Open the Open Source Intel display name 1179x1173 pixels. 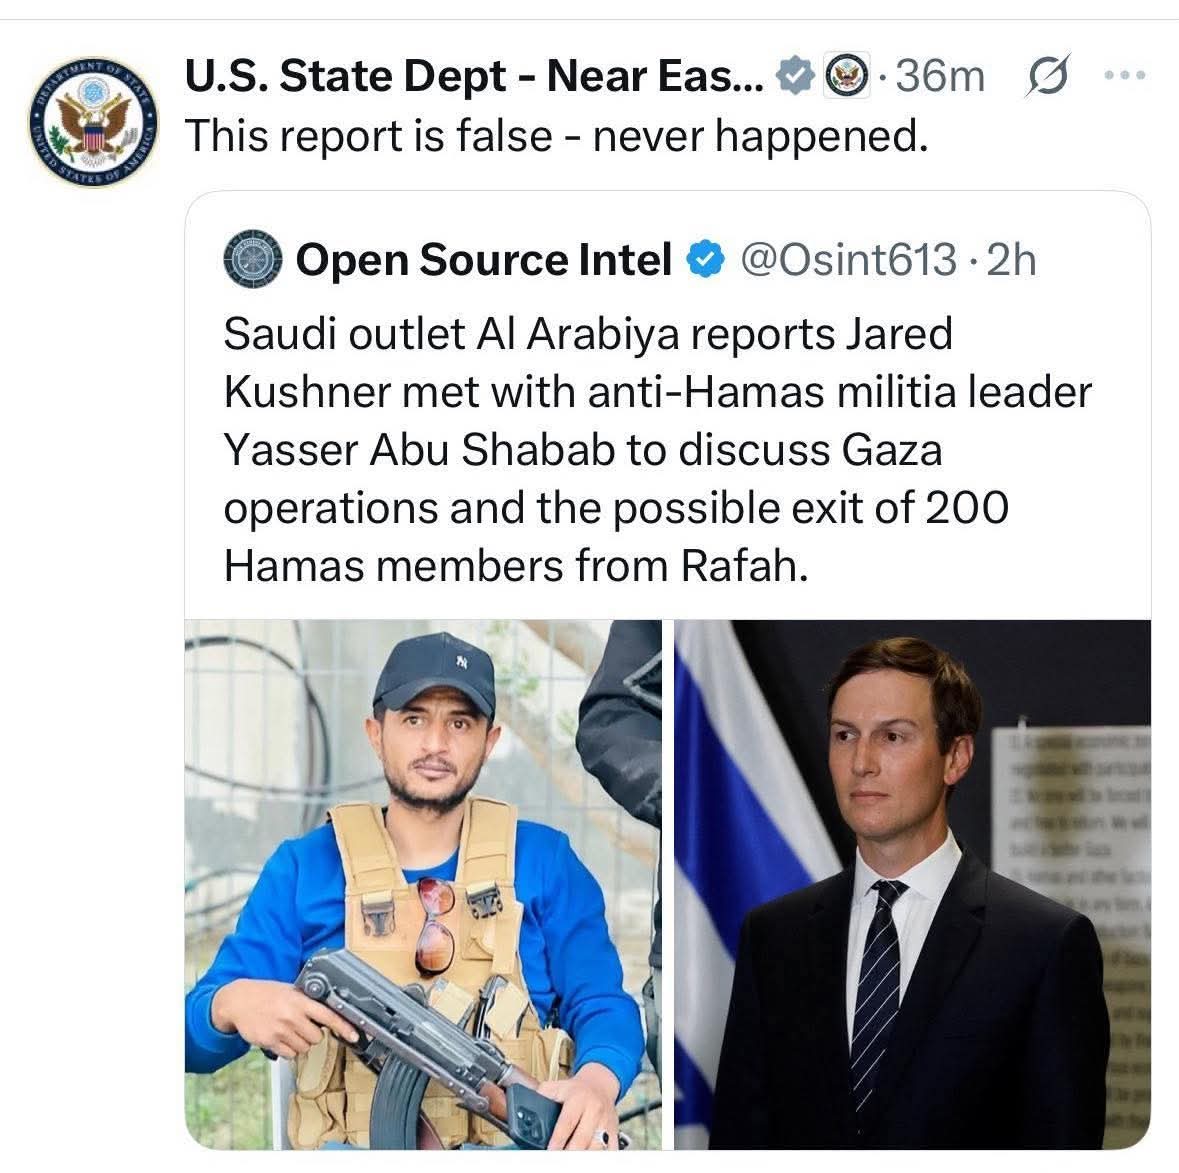[x=483, y=260]
